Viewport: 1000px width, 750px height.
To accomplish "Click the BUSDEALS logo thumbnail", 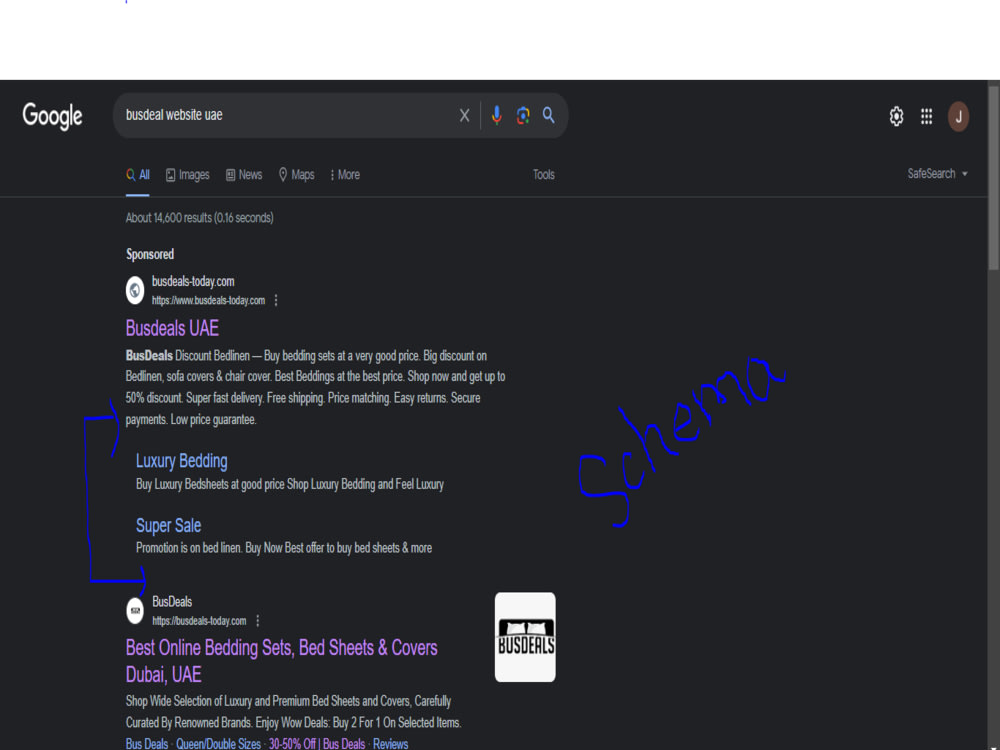I will click(525, 637).
